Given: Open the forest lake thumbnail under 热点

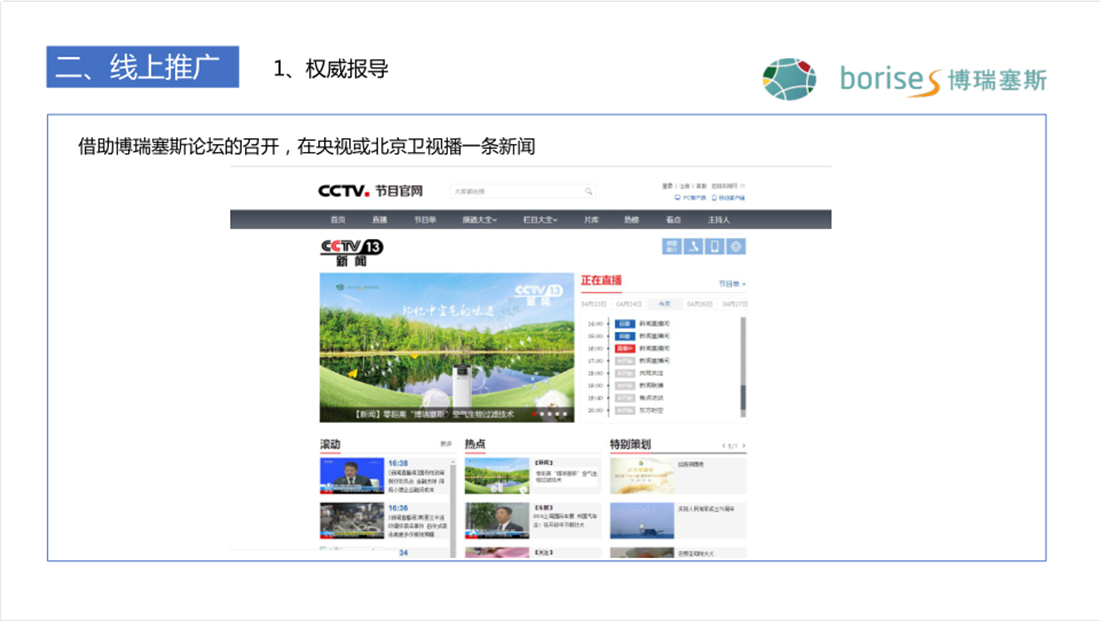Looking at the screenshot, I should tap(497, 476).
